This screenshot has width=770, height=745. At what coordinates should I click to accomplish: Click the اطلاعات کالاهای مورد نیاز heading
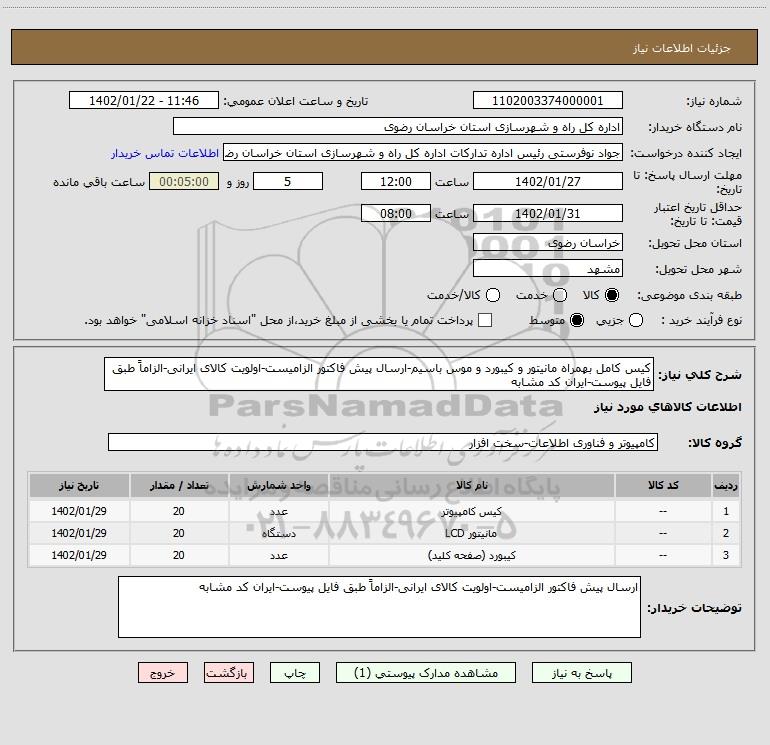[667, 407]
